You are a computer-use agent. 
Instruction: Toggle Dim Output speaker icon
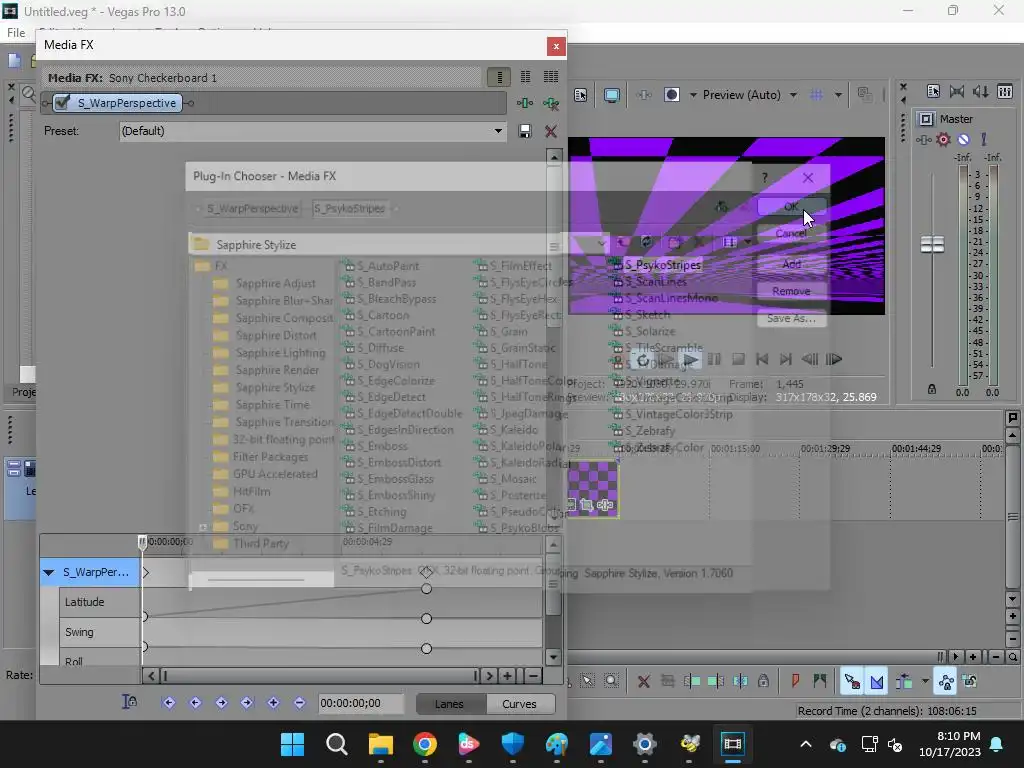980,91
